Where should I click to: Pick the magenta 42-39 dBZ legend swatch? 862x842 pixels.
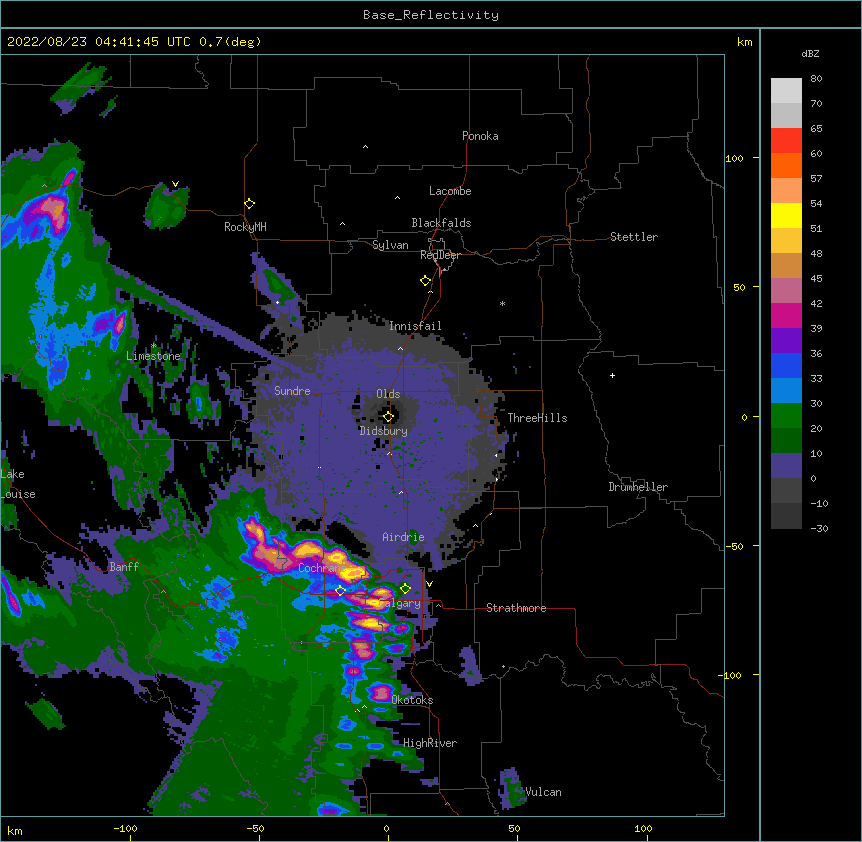[786, 315]
